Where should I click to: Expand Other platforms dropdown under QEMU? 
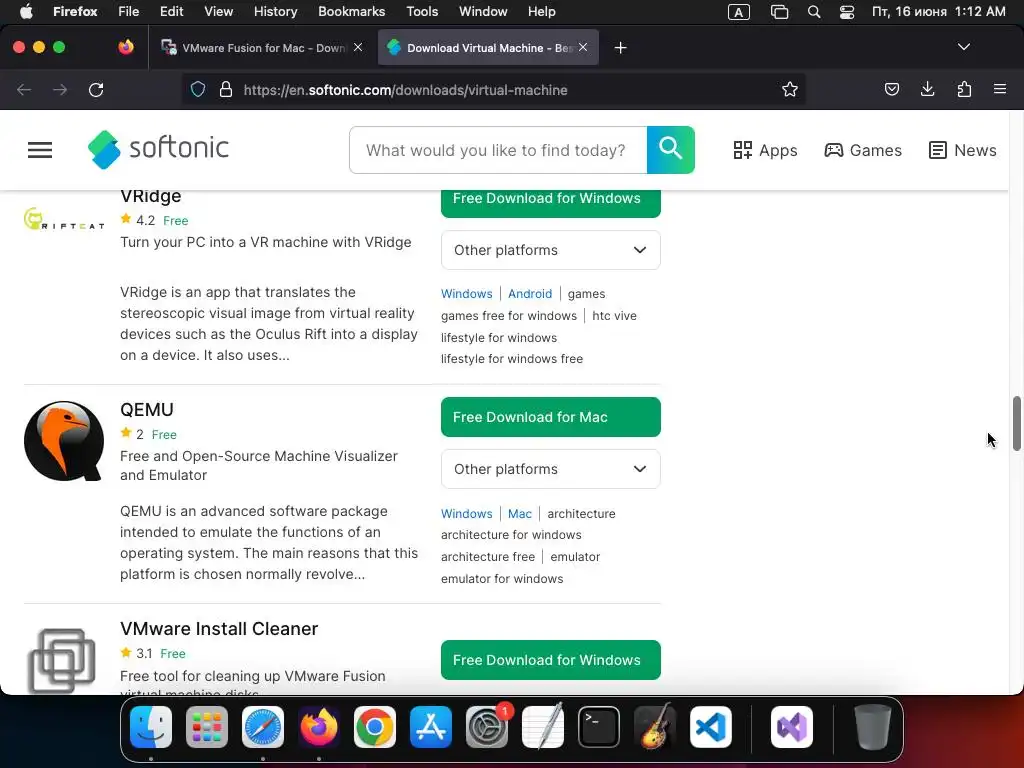click(x=551, y=469)
